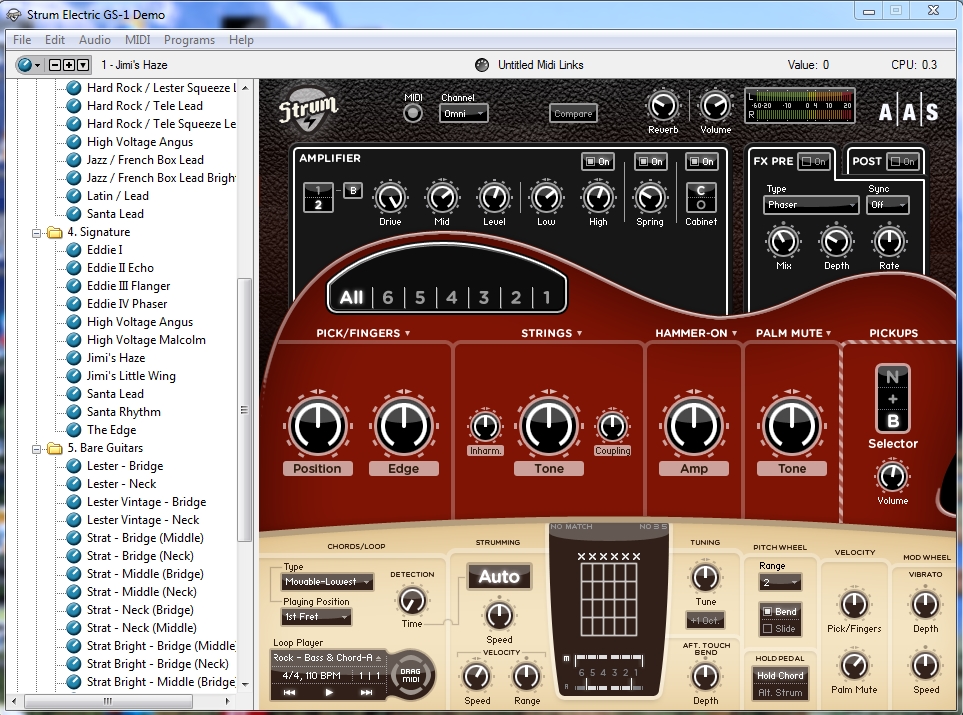Open the Audio menu
Image resolution: width=963 pixels, height=715 pixels.
95,40
